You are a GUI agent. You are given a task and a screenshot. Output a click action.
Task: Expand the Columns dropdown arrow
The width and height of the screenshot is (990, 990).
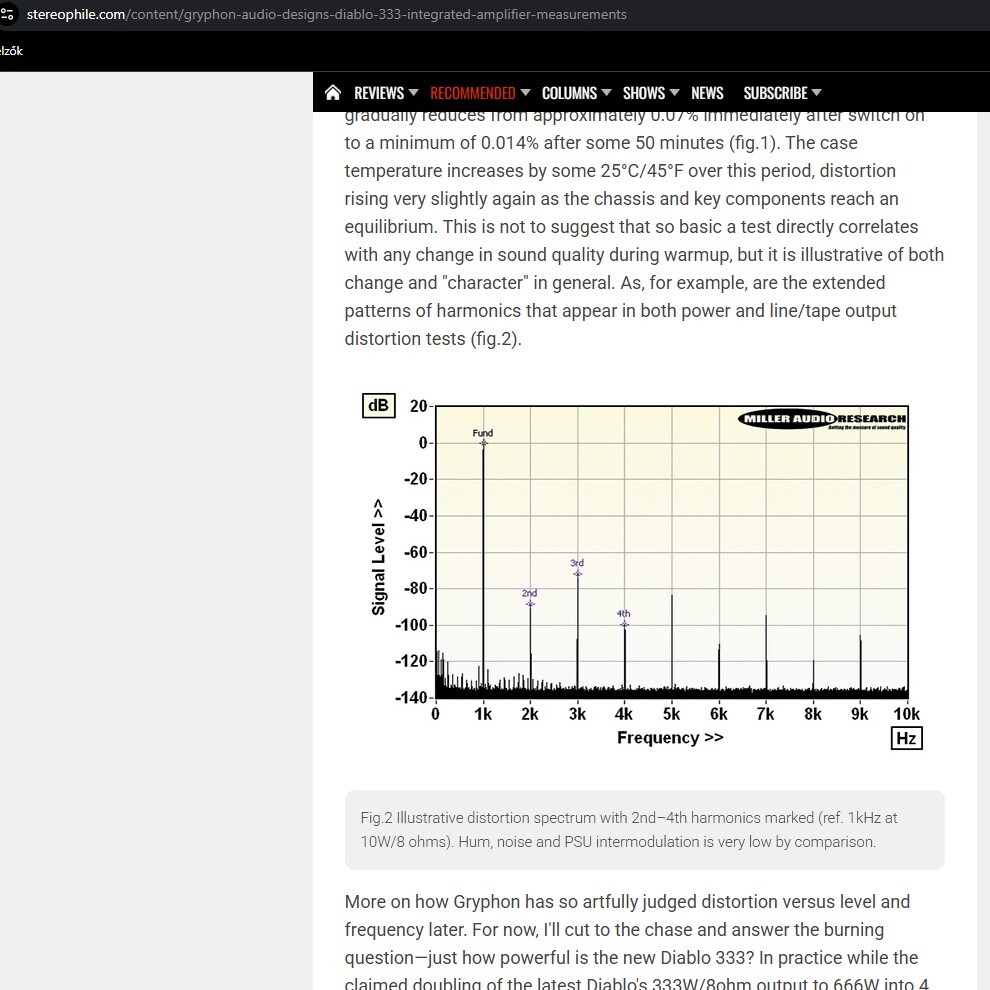tap(606, 93)
